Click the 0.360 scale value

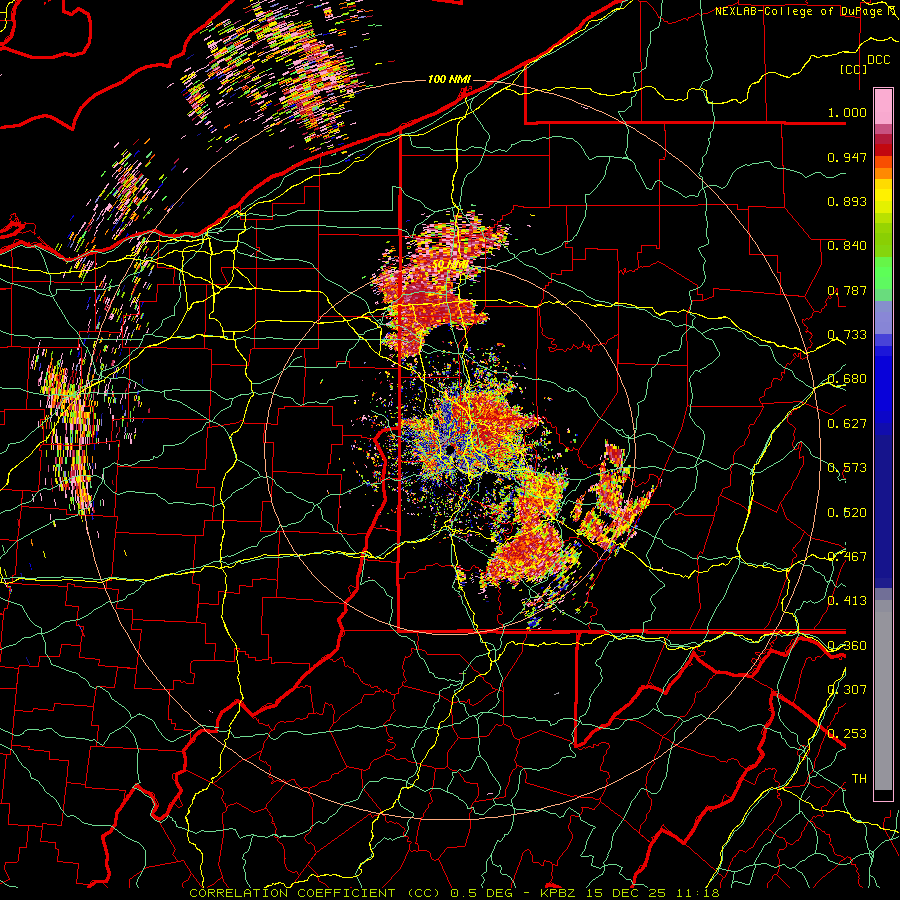[x=847, y=645]
